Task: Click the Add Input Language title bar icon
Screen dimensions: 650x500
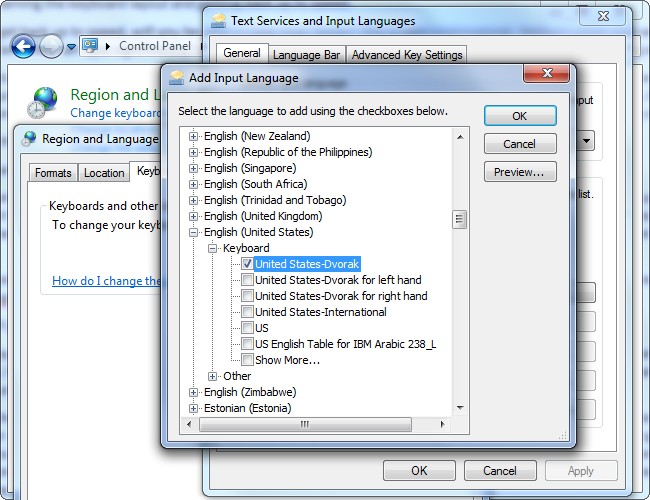Action: point(177,78)
